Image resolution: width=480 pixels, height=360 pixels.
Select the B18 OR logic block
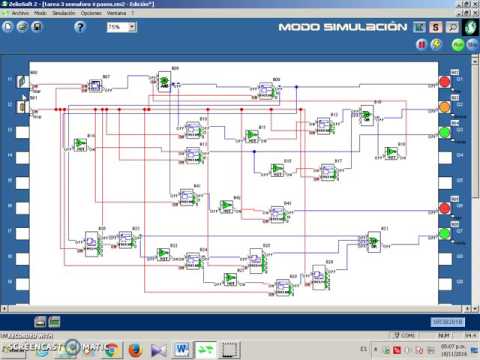coord(367,115)
